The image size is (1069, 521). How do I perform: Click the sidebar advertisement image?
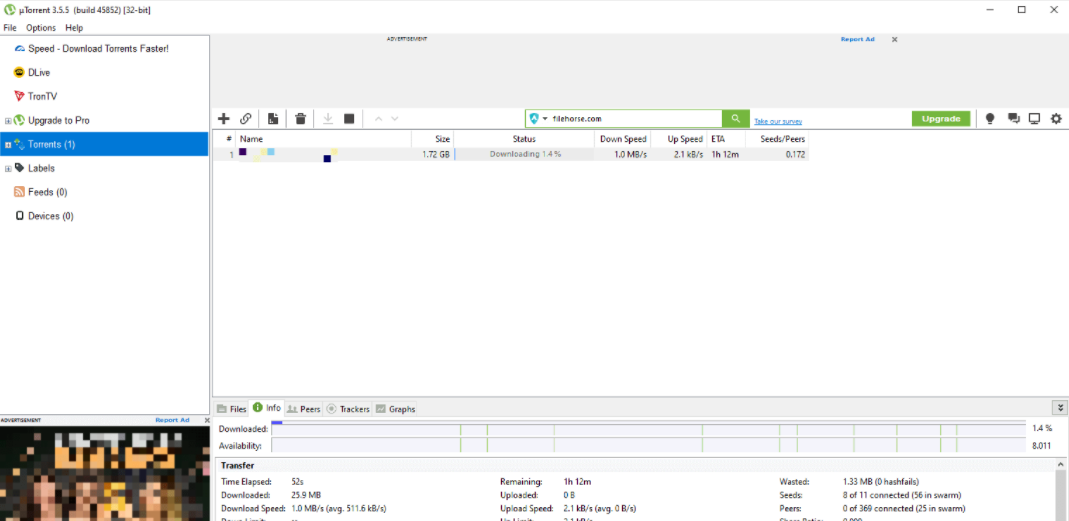click(x=105, y=473)
